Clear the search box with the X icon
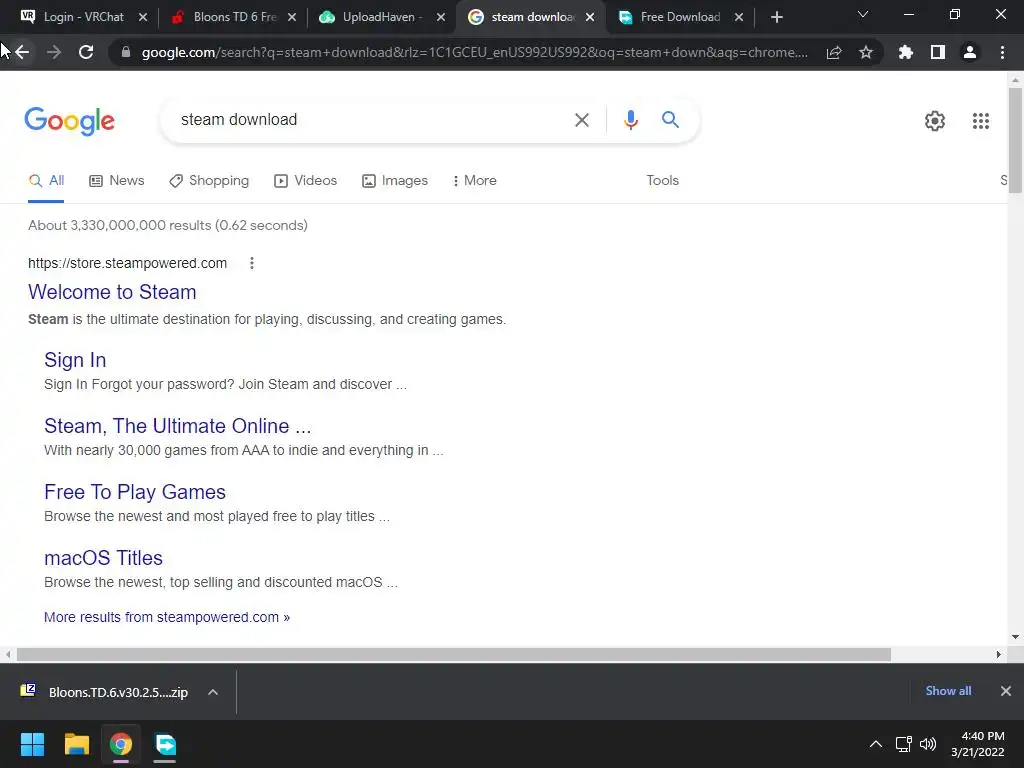This screenshot has width=1024, height=768. (x=581, y=120)
